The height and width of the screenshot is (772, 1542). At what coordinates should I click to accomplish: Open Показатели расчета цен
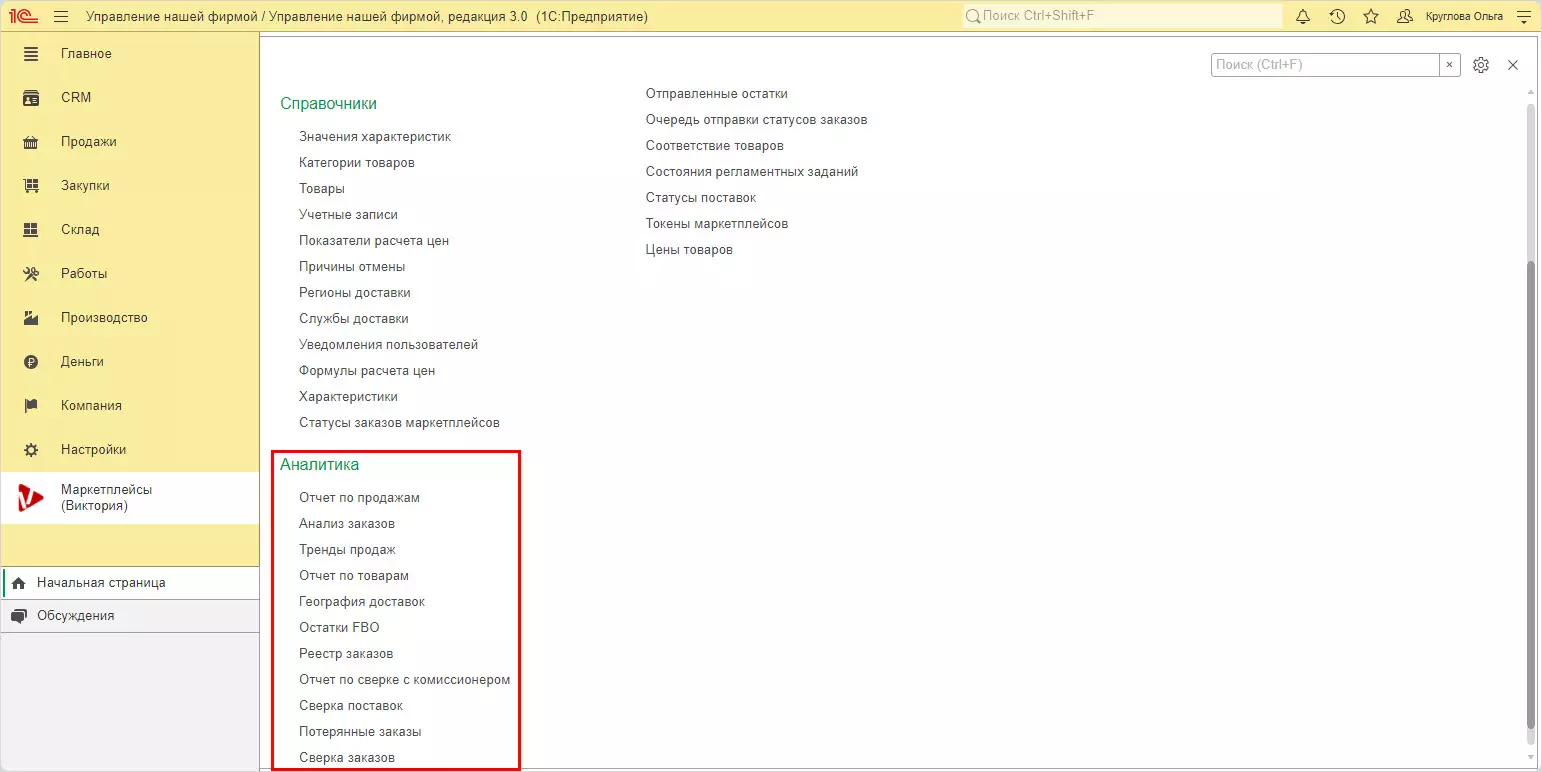click(374, 241)
